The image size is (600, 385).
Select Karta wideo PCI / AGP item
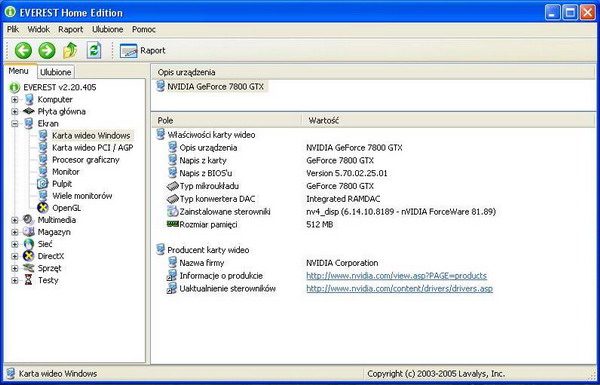(x=93, y=148)
